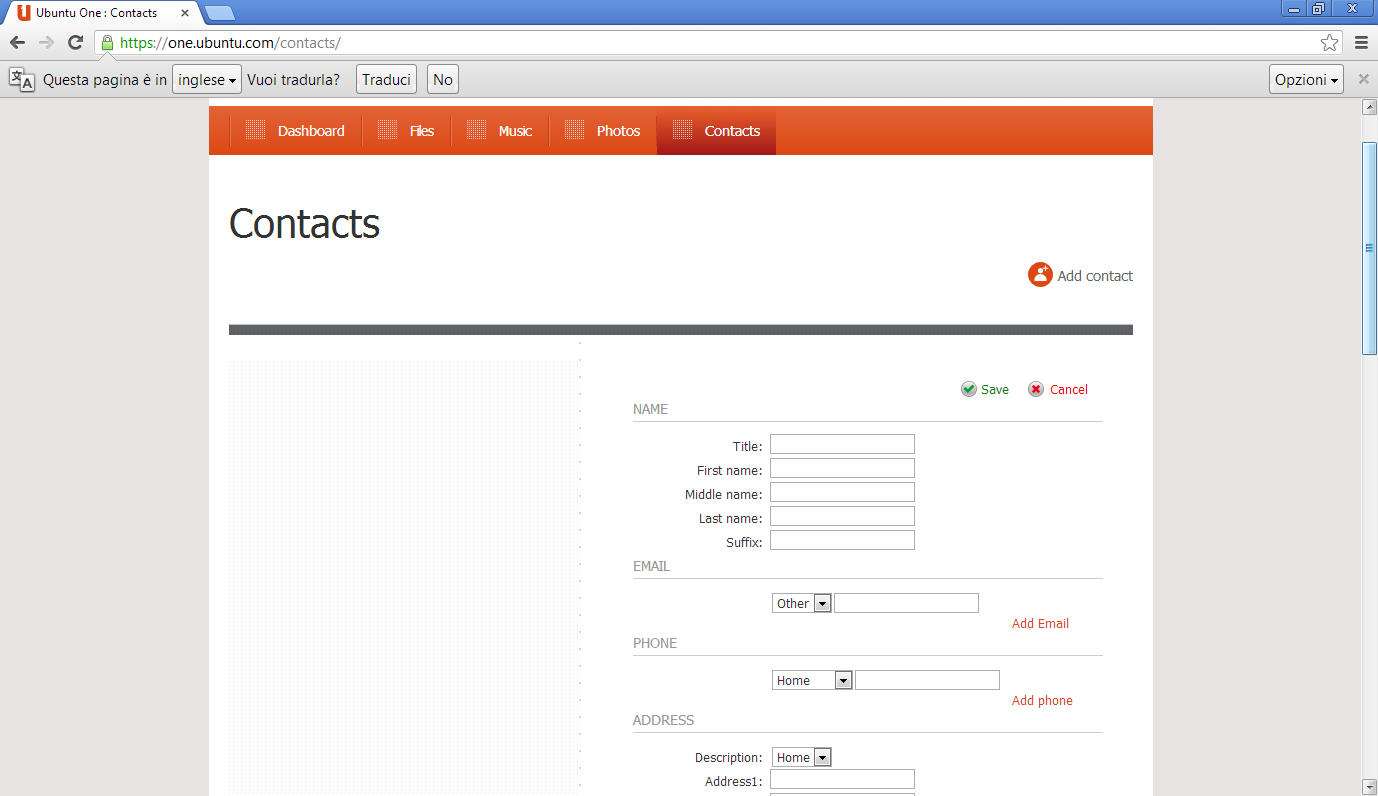
Task: Click the red Cancel cross icon
Action: [1036, 389]
